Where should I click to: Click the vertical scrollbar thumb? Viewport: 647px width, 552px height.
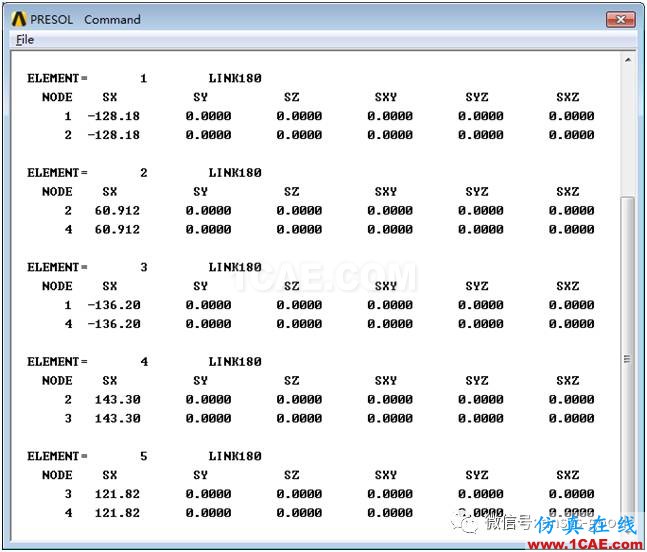[628, 357]
